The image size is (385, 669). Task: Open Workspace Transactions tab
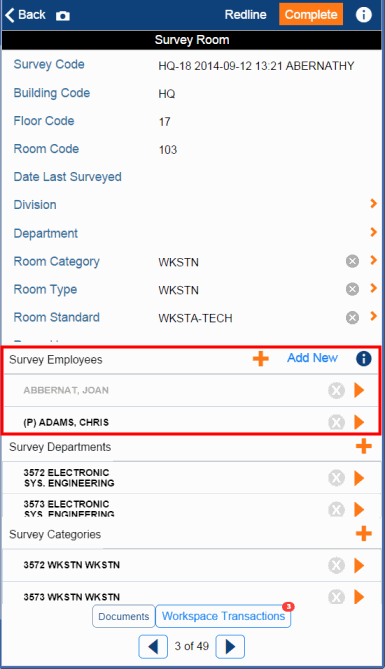tap(223, 617)
